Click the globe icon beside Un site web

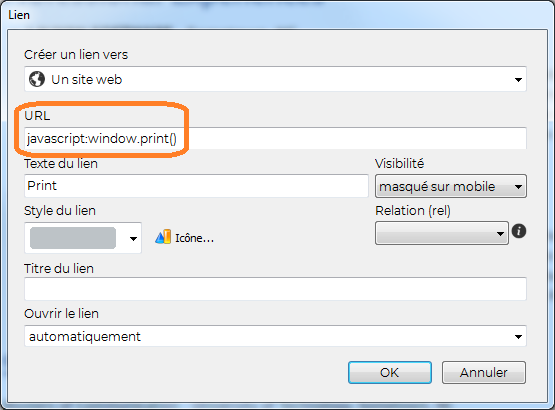tap(37, 79)
